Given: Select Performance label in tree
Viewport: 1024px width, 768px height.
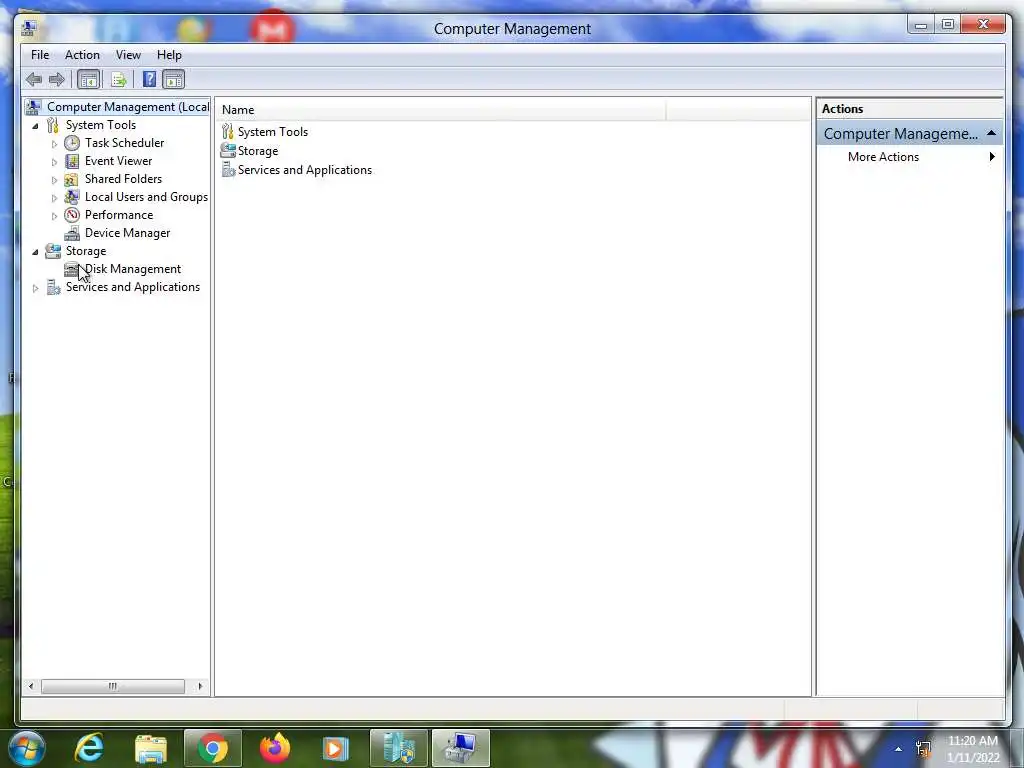Looking at the screenshot, I should [x=119, y=215].
